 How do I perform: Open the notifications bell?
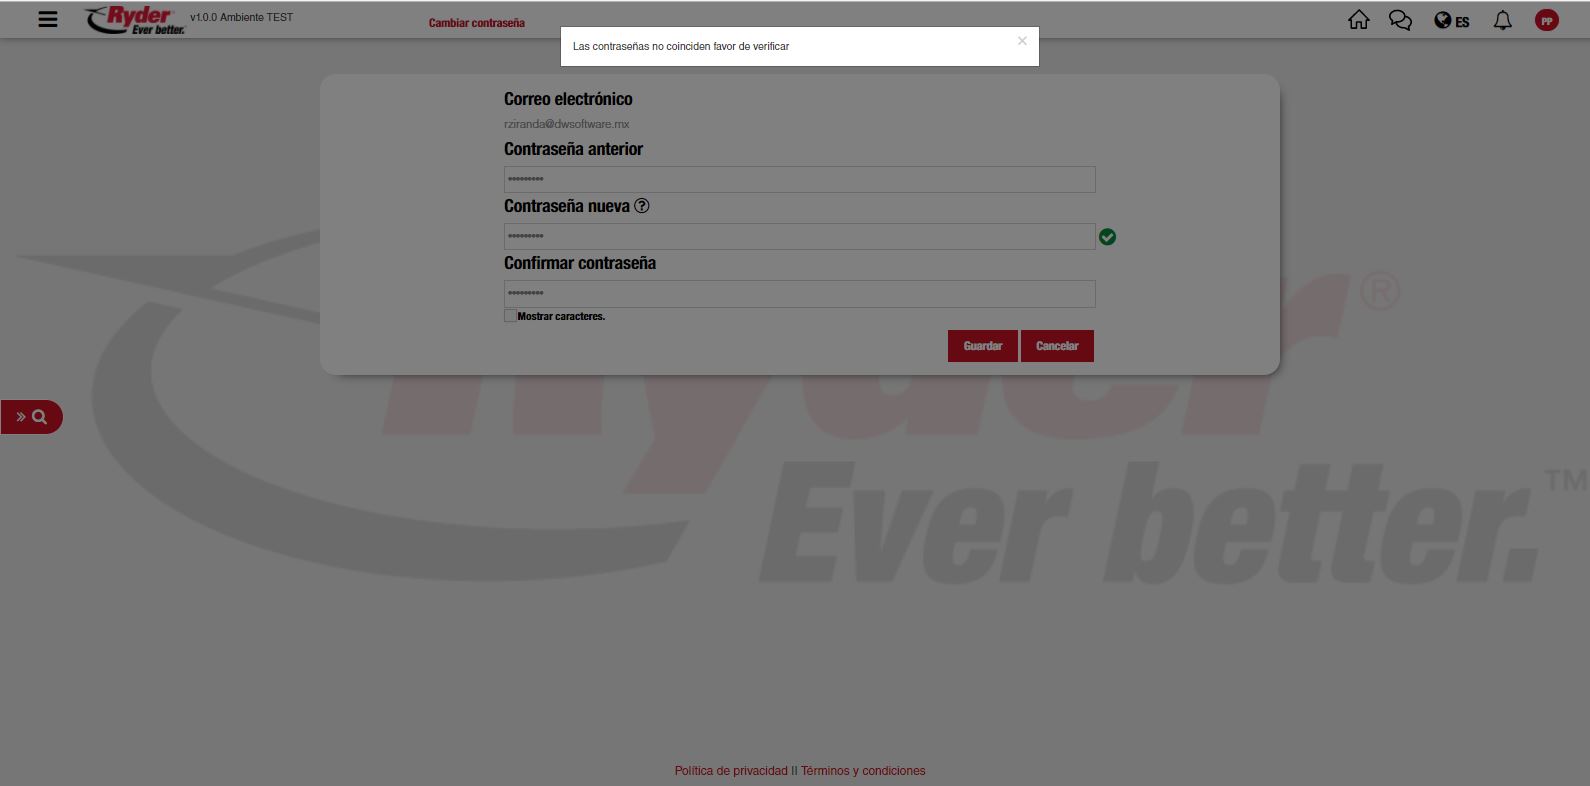(x=1502, y=20)
